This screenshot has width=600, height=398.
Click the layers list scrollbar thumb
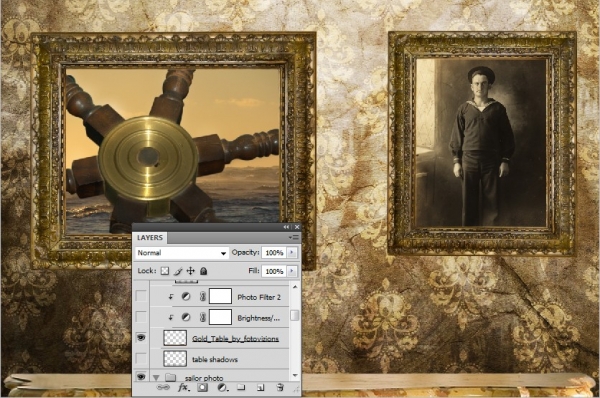(x=295, y=315)
